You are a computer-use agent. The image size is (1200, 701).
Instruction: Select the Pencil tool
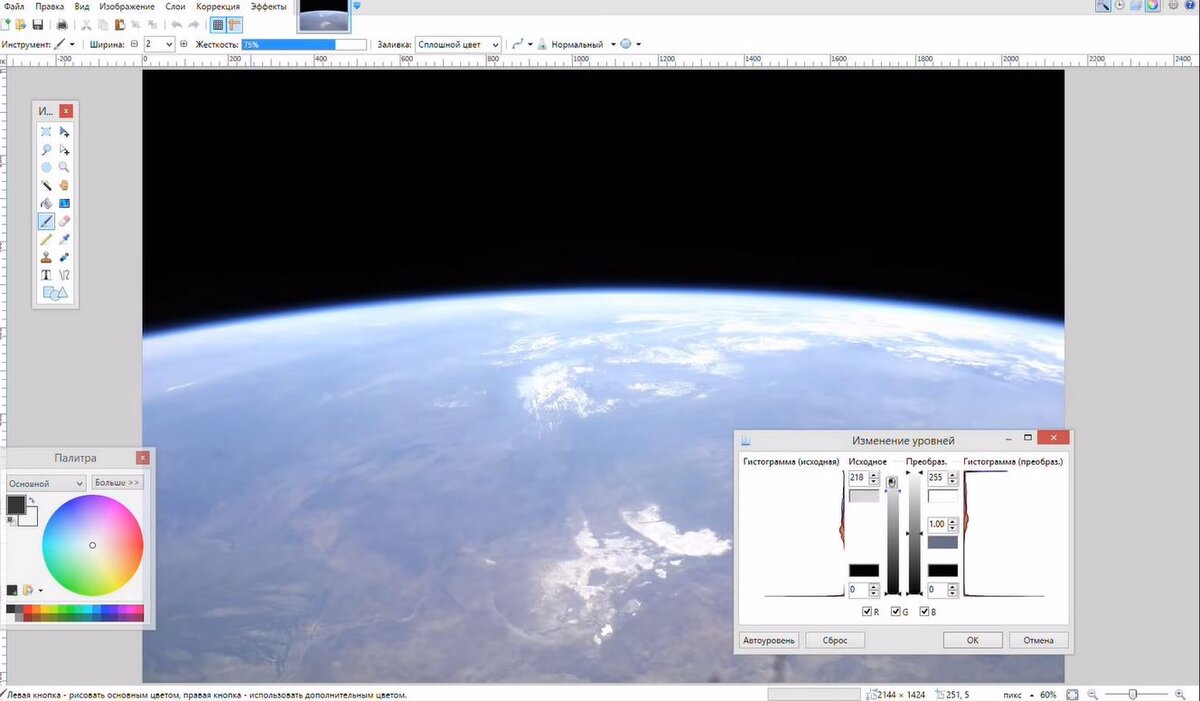(46, 239)
